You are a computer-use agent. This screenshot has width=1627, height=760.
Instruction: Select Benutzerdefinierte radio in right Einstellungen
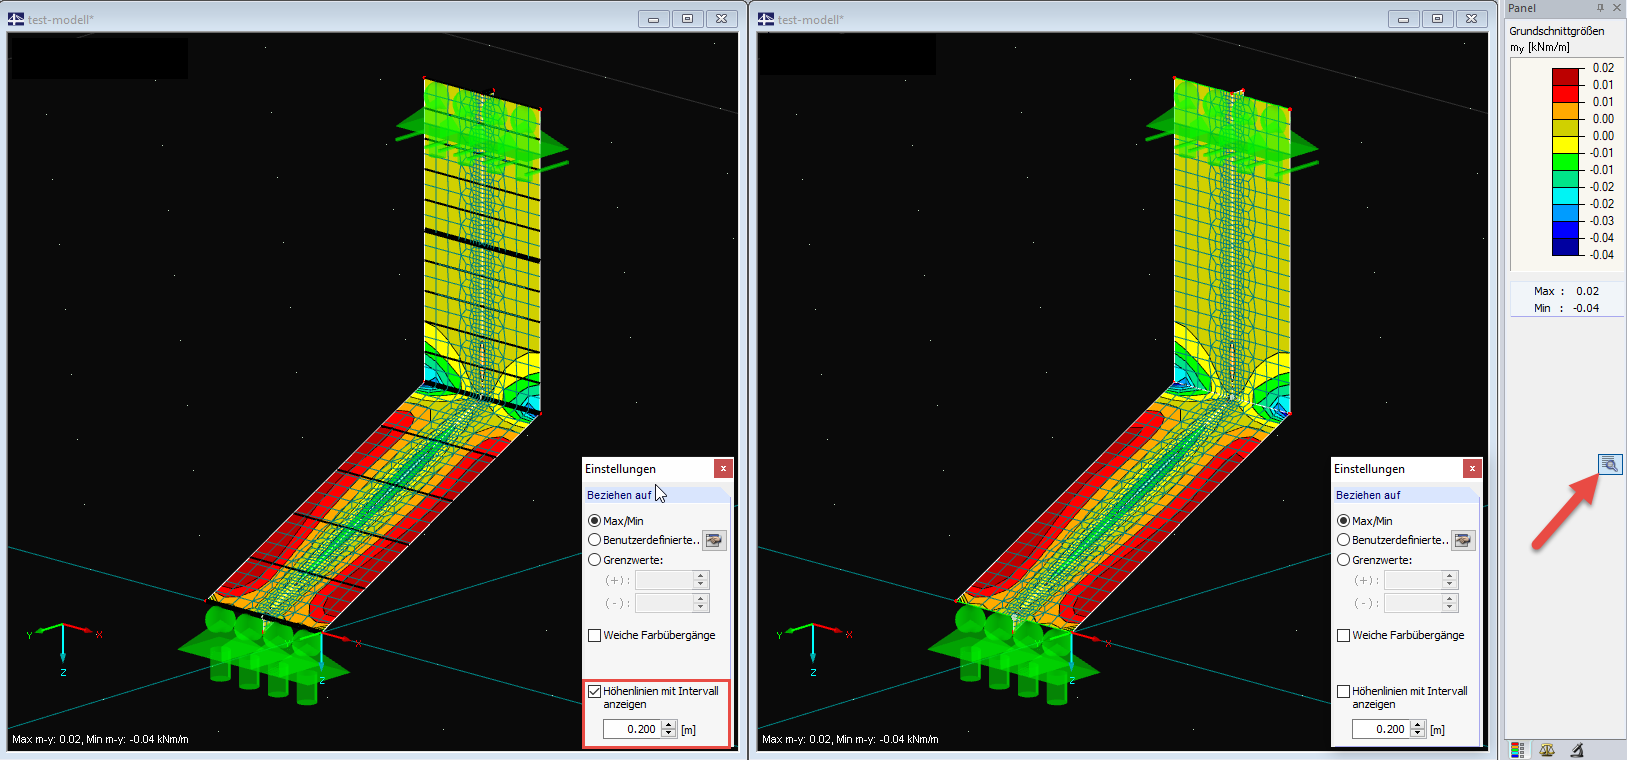tap(1343, 540)
